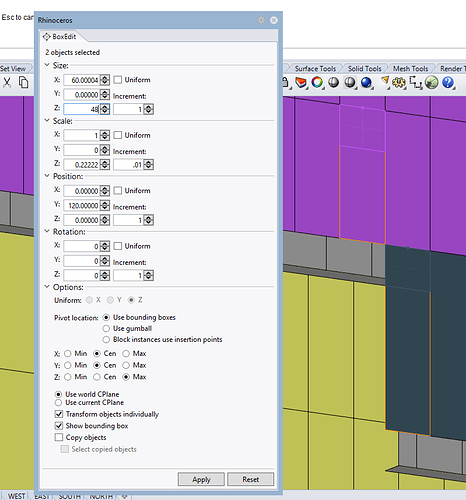Click the Reset button

[251, 479]
